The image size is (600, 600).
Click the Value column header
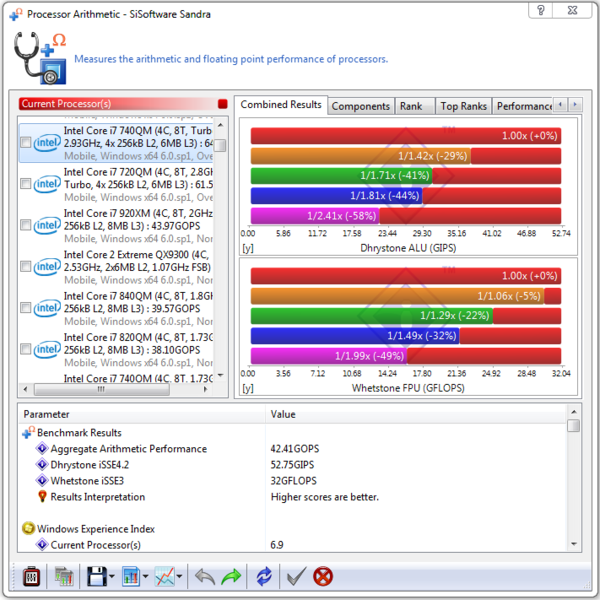(x=416, y=414)
